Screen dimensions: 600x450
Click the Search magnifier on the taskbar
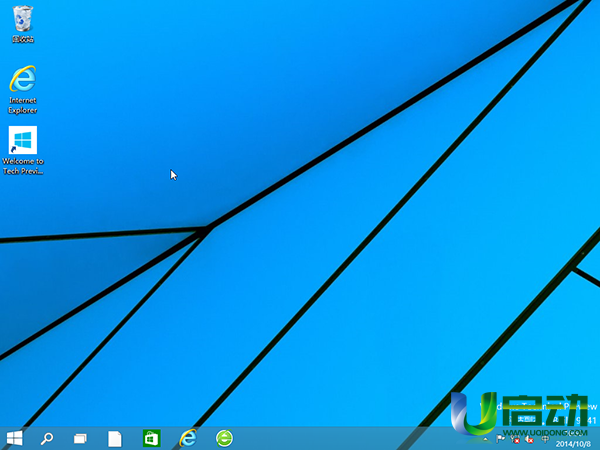tap(46, 438)
